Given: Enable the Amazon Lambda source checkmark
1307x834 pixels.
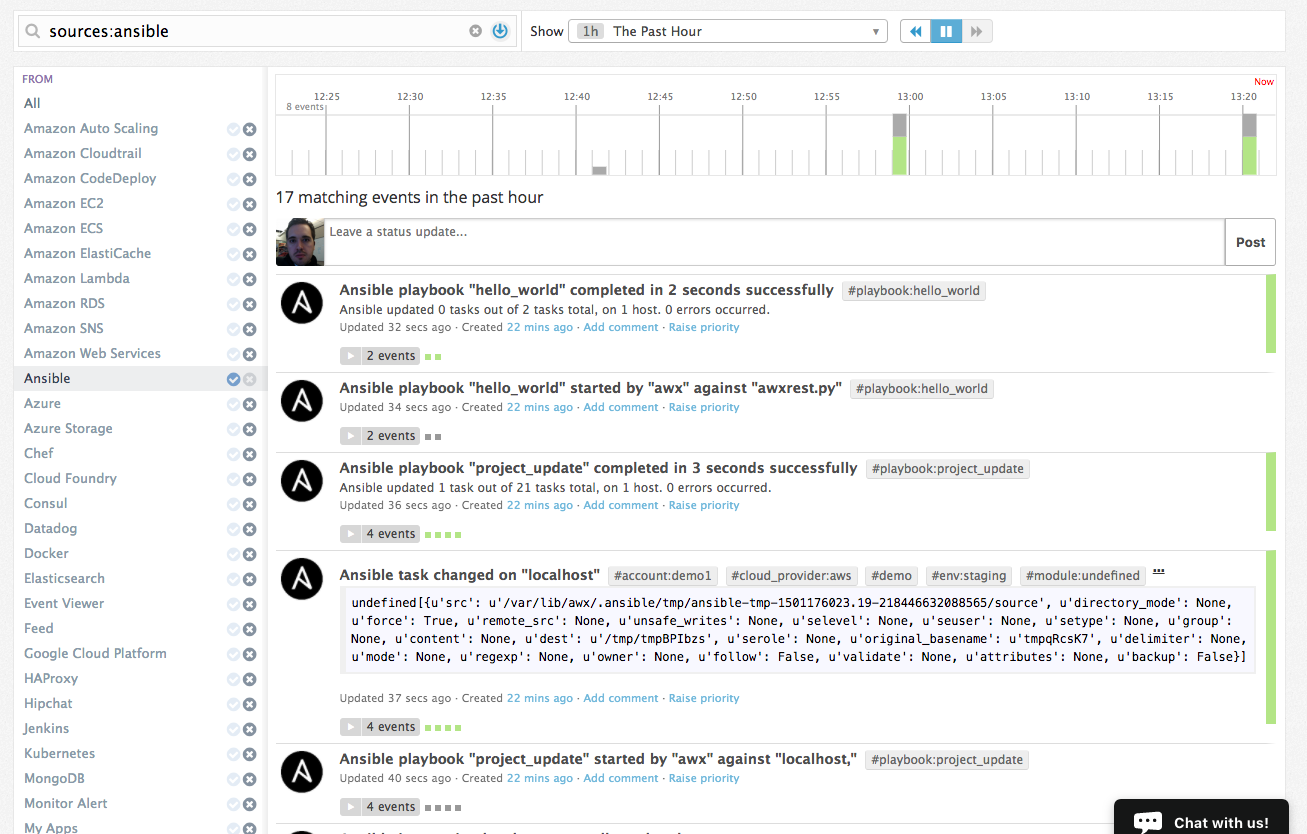Looking at the screenshot, I should (233, 279).
